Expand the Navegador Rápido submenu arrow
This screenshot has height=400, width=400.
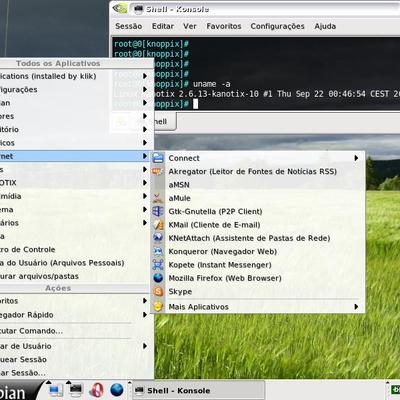[145, 315]
